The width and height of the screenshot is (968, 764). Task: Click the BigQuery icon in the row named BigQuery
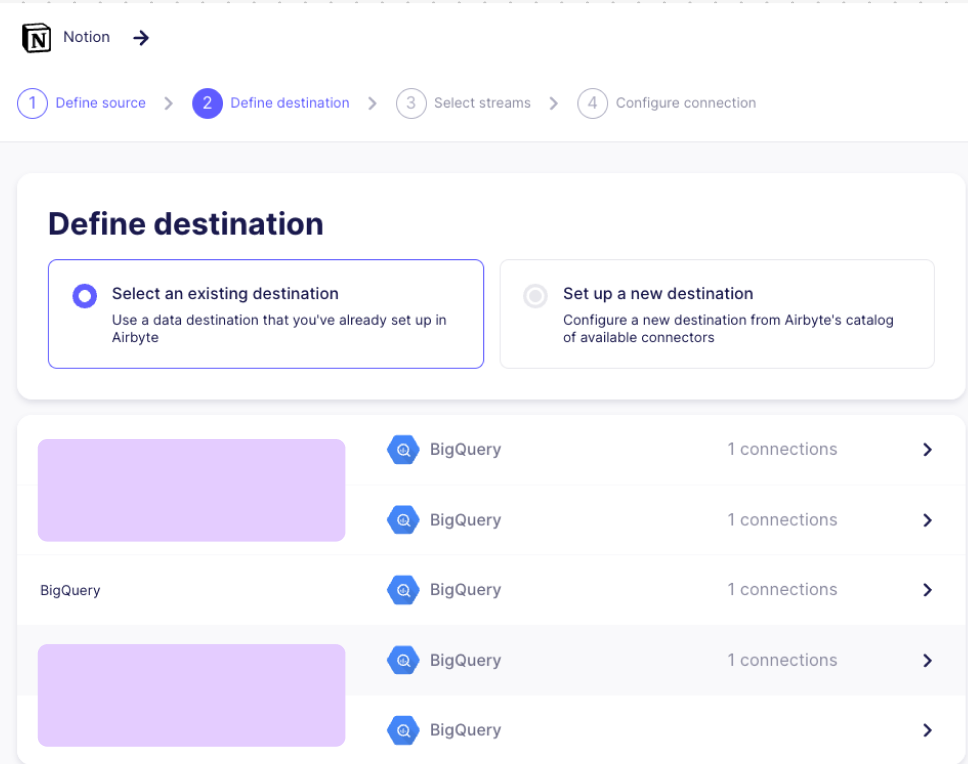(x=403, y=590)
